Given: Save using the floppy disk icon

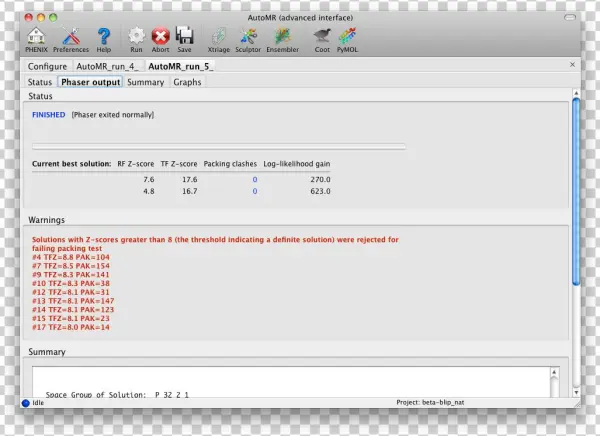Looking at the screenshot, I should tap(184, 39).
